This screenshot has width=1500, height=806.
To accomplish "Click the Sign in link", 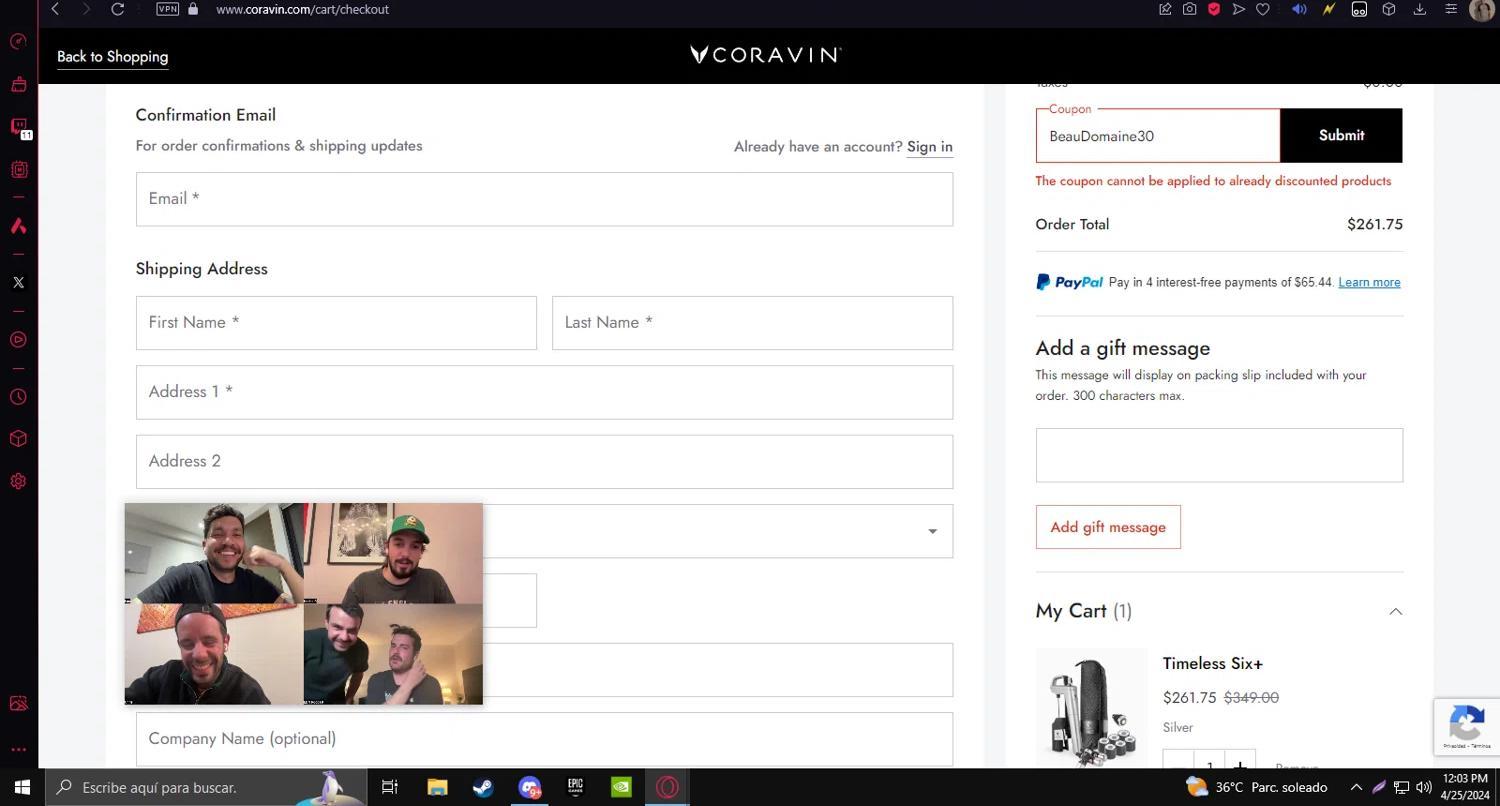I will pyautogui.click(x=929, y=147).
